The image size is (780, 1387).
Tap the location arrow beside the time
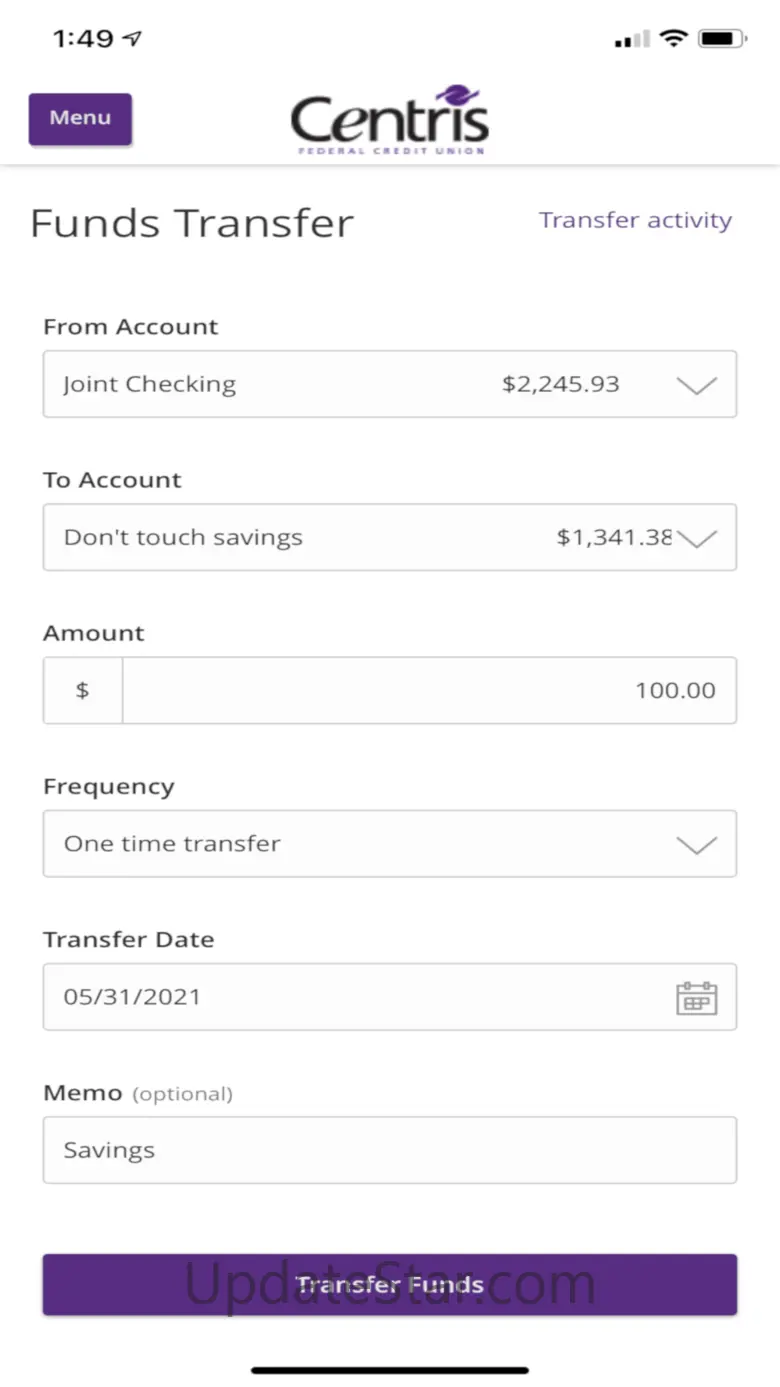tap(132, 39)
